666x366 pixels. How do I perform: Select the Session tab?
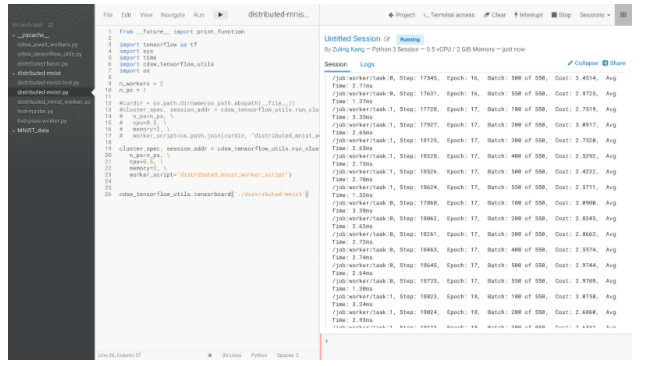click(336, 65)
